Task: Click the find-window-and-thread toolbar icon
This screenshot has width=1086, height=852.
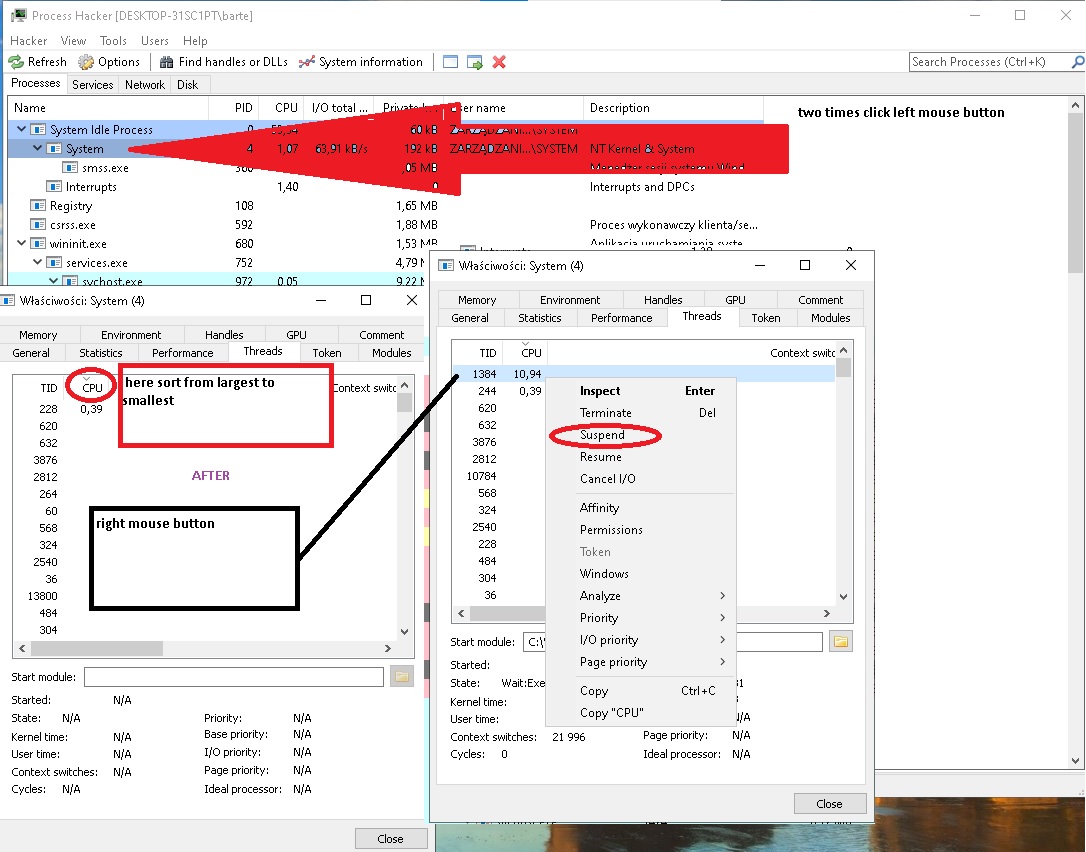Action: point(474,62)
